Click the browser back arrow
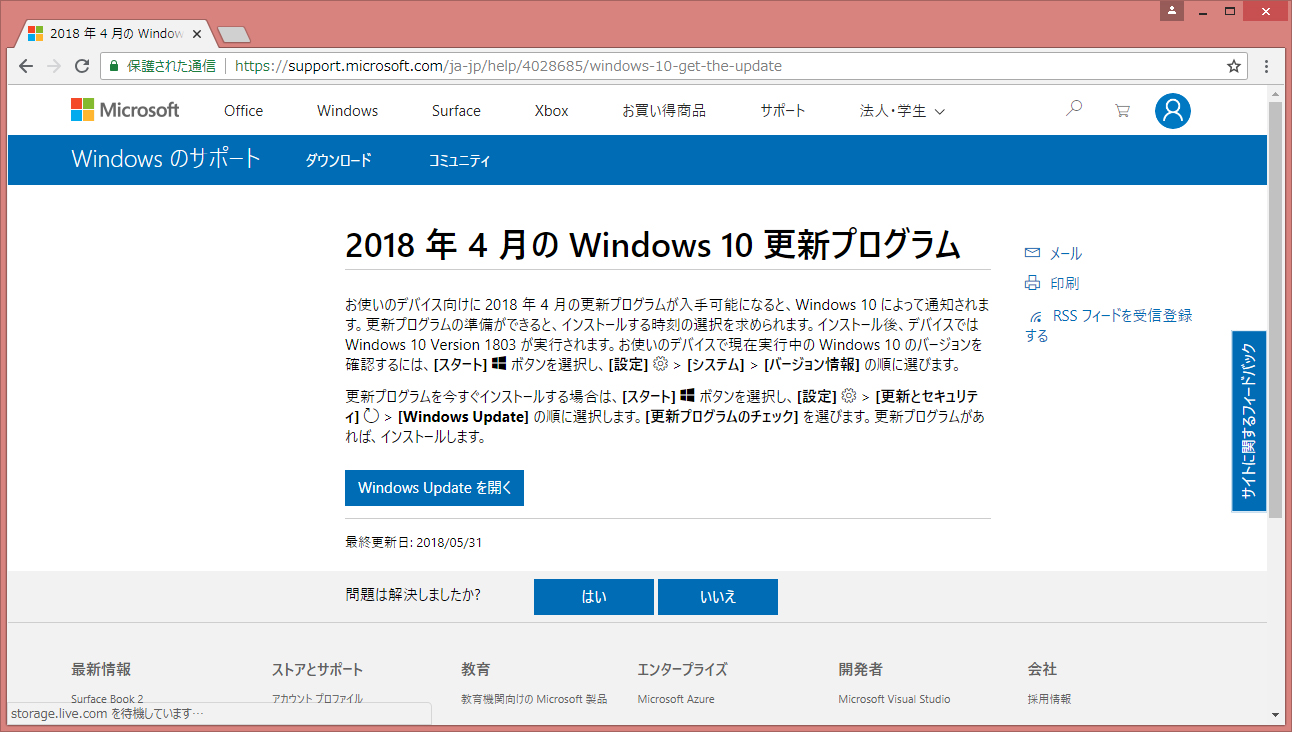 (x=26, y=66)
